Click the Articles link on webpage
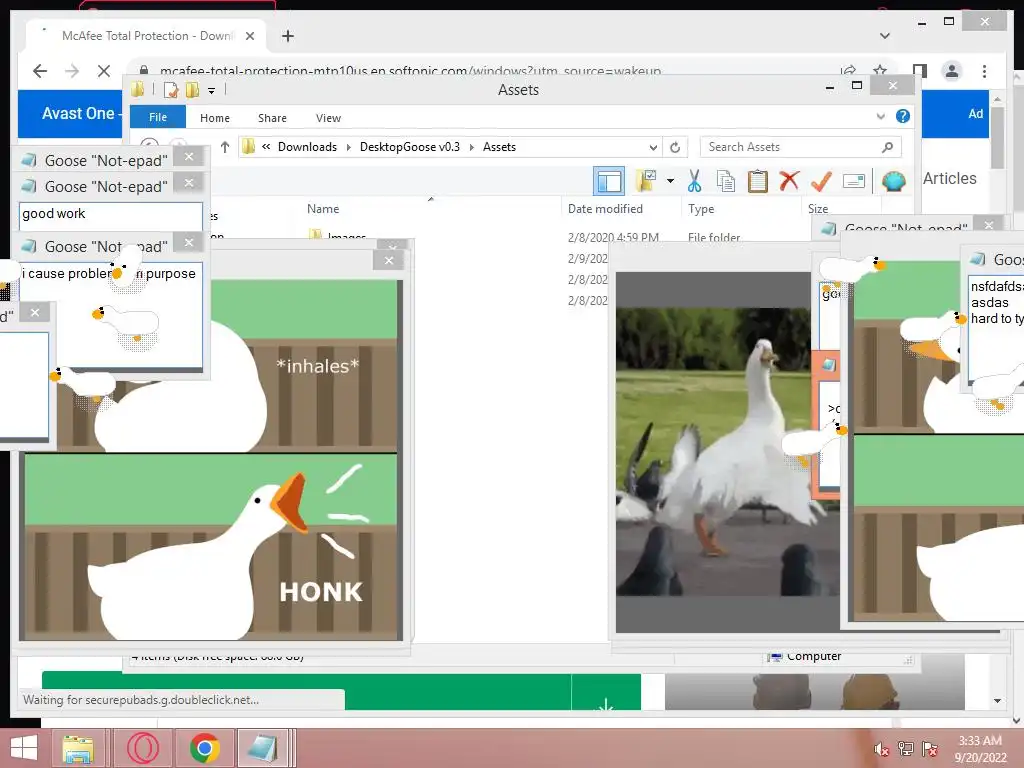Viewport: 1024px width, 768px height. coord(950,178)
